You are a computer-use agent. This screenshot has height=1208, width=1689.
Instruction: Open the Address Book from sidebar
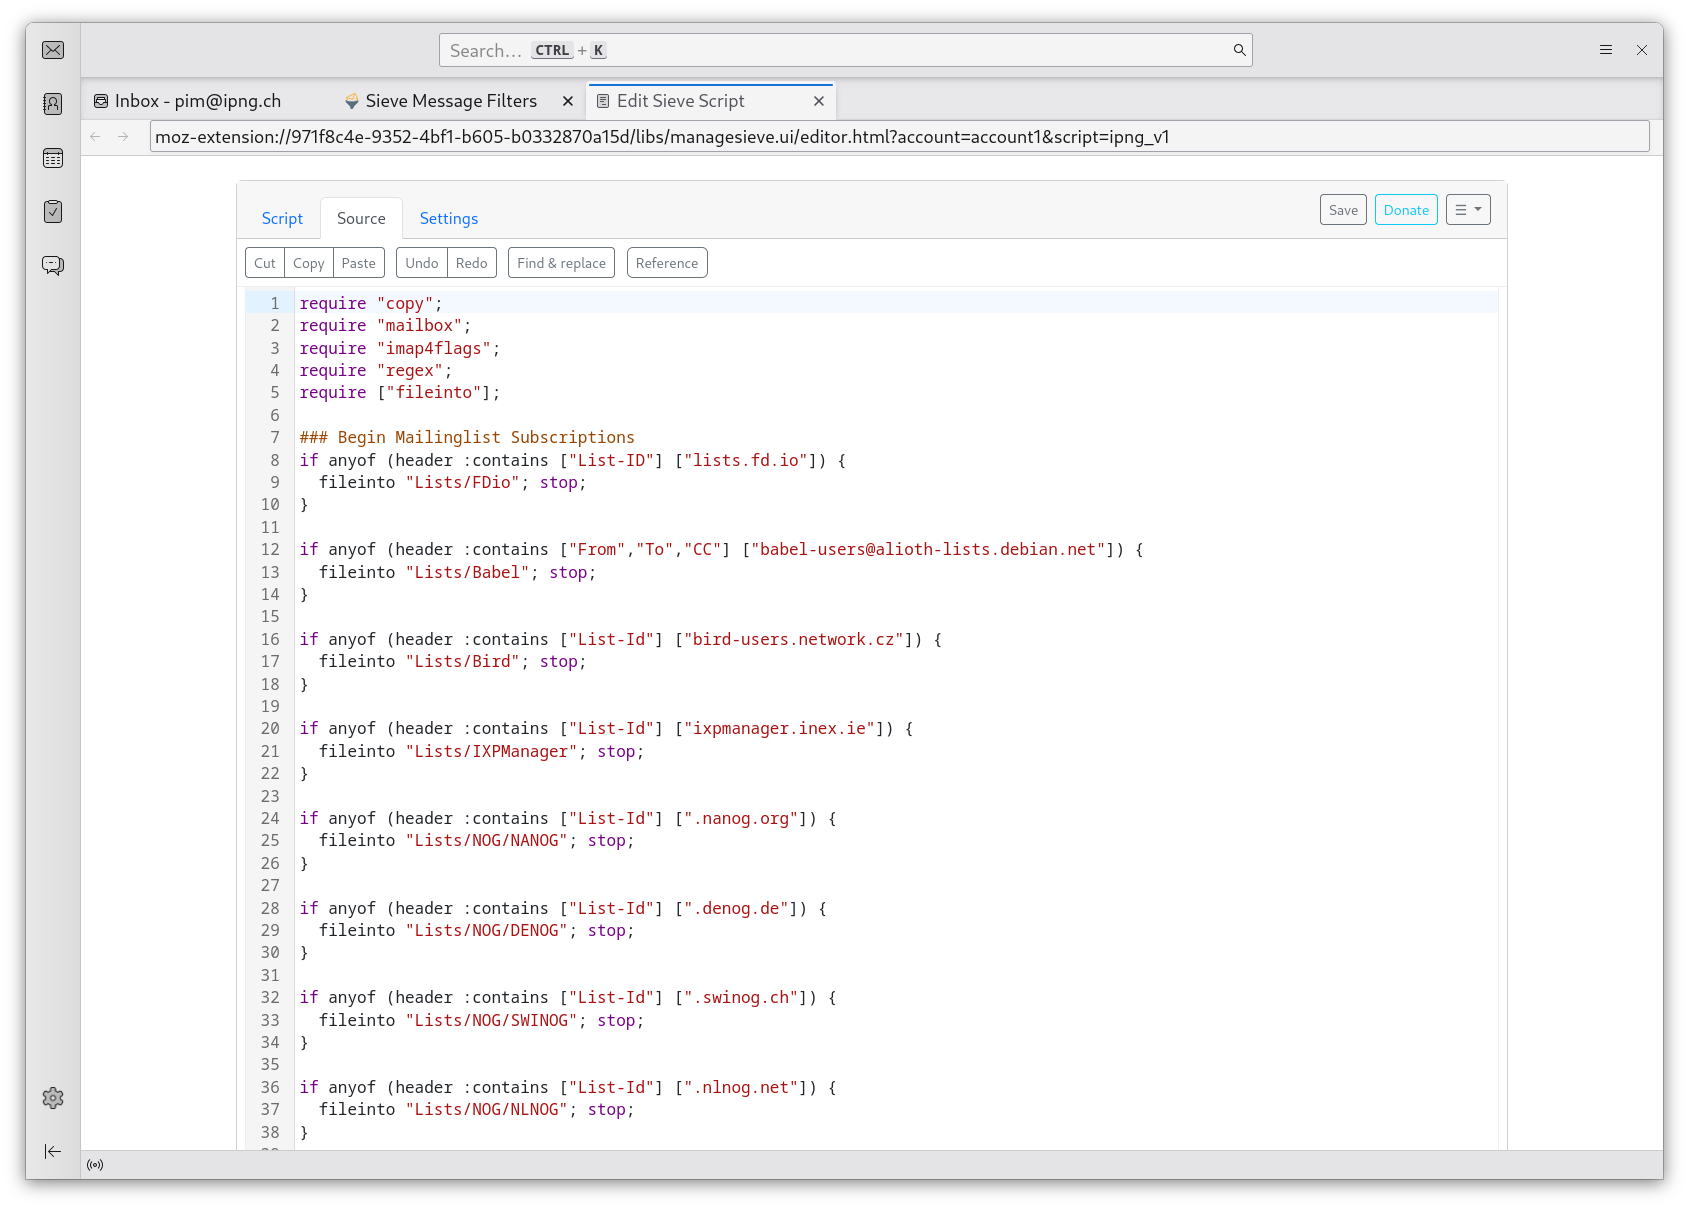click(53, 104)
